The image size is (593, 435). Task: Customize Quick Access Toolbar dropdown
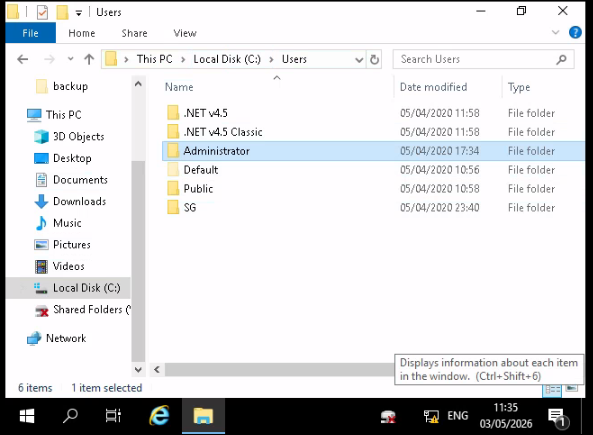[78, 13]
